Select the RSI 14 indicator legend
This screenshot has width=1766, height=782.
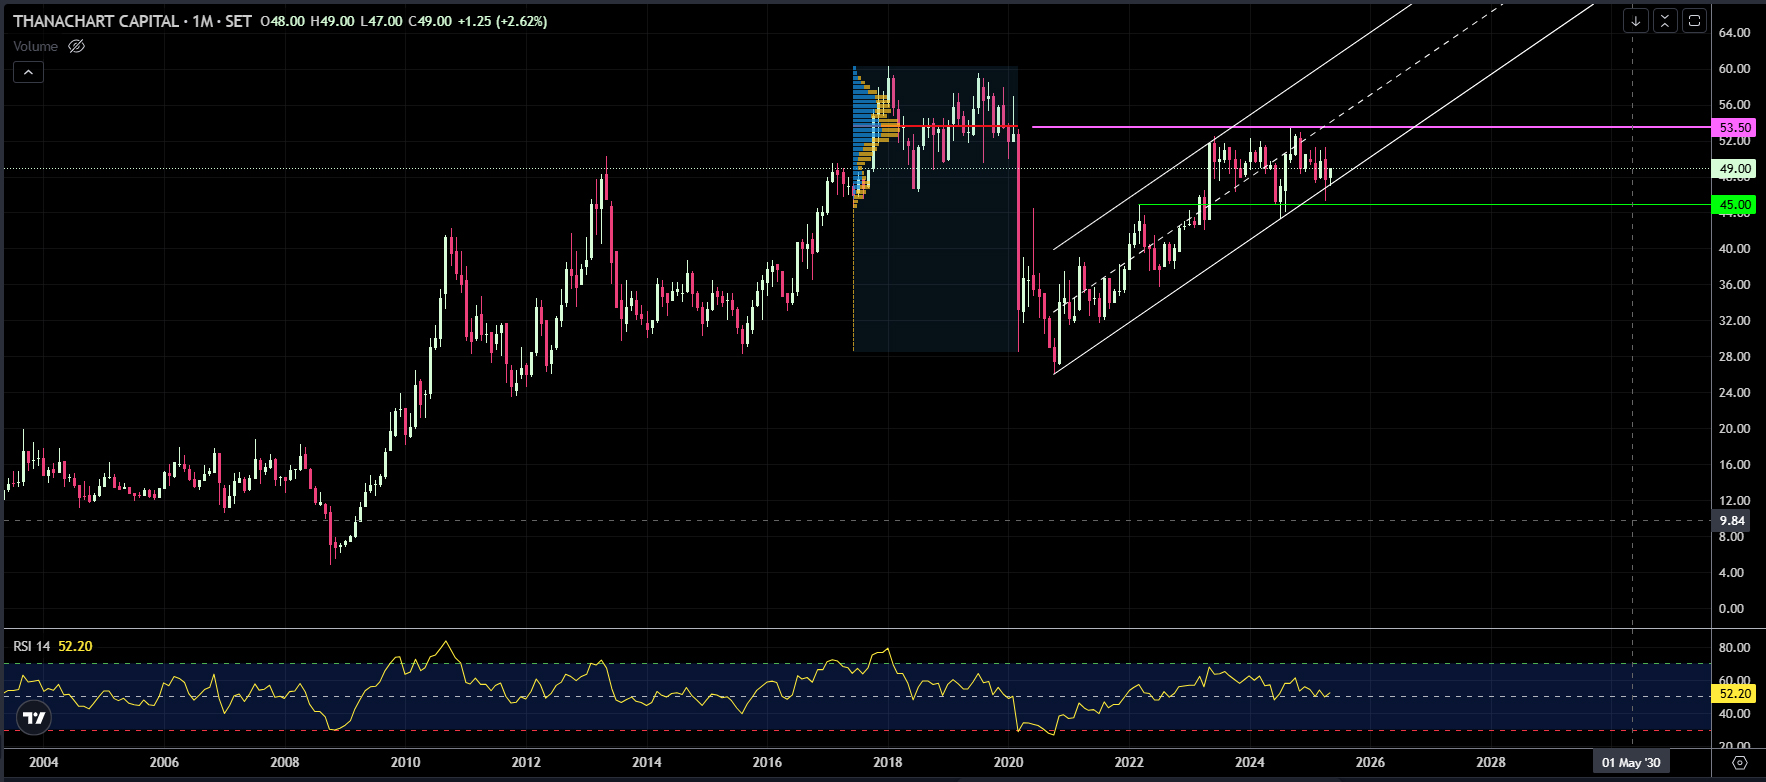(32, 646)
